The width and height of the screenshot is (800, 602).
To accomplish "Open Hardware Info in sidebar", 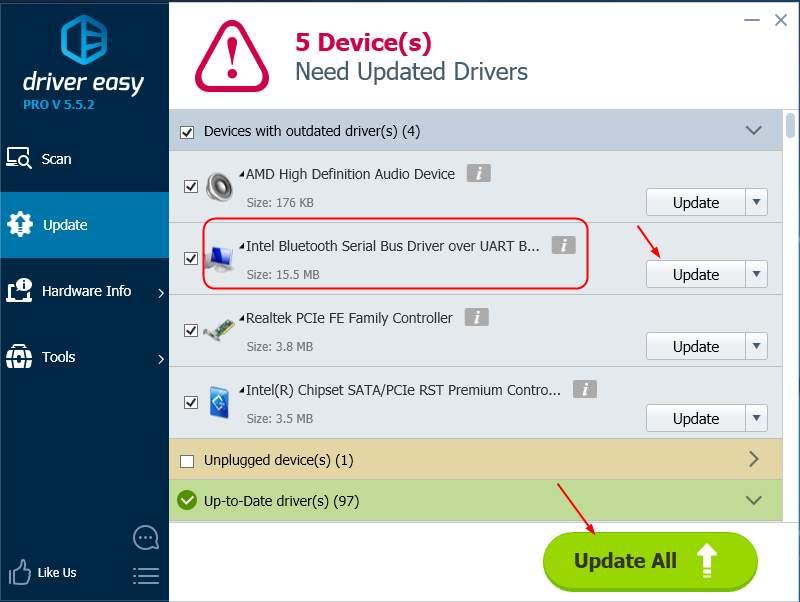I will [x=84, y=291].
